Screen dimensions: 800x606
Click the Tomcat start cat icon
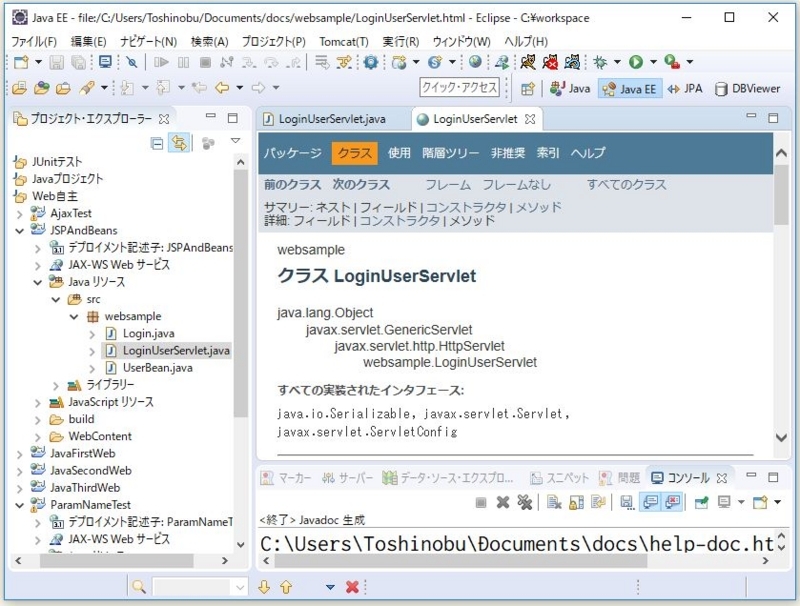click(x=528, y=62)
